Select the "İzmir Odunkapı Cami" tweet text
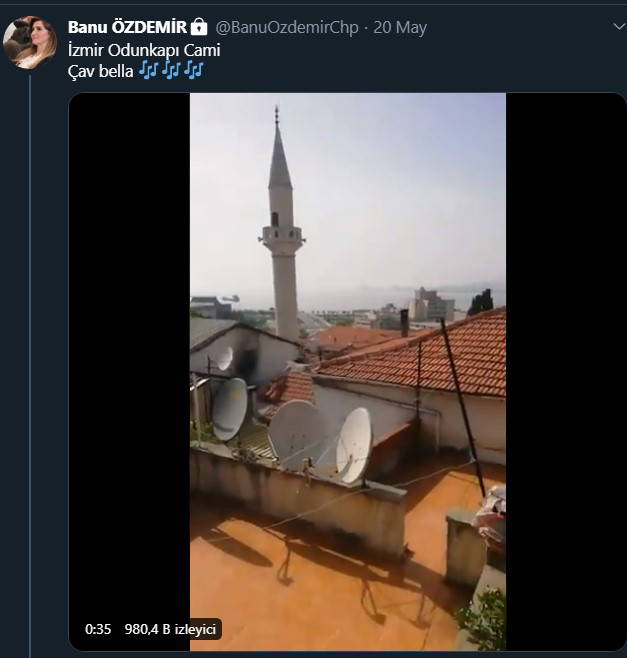 pyautogui.click(x=144, y=49)
